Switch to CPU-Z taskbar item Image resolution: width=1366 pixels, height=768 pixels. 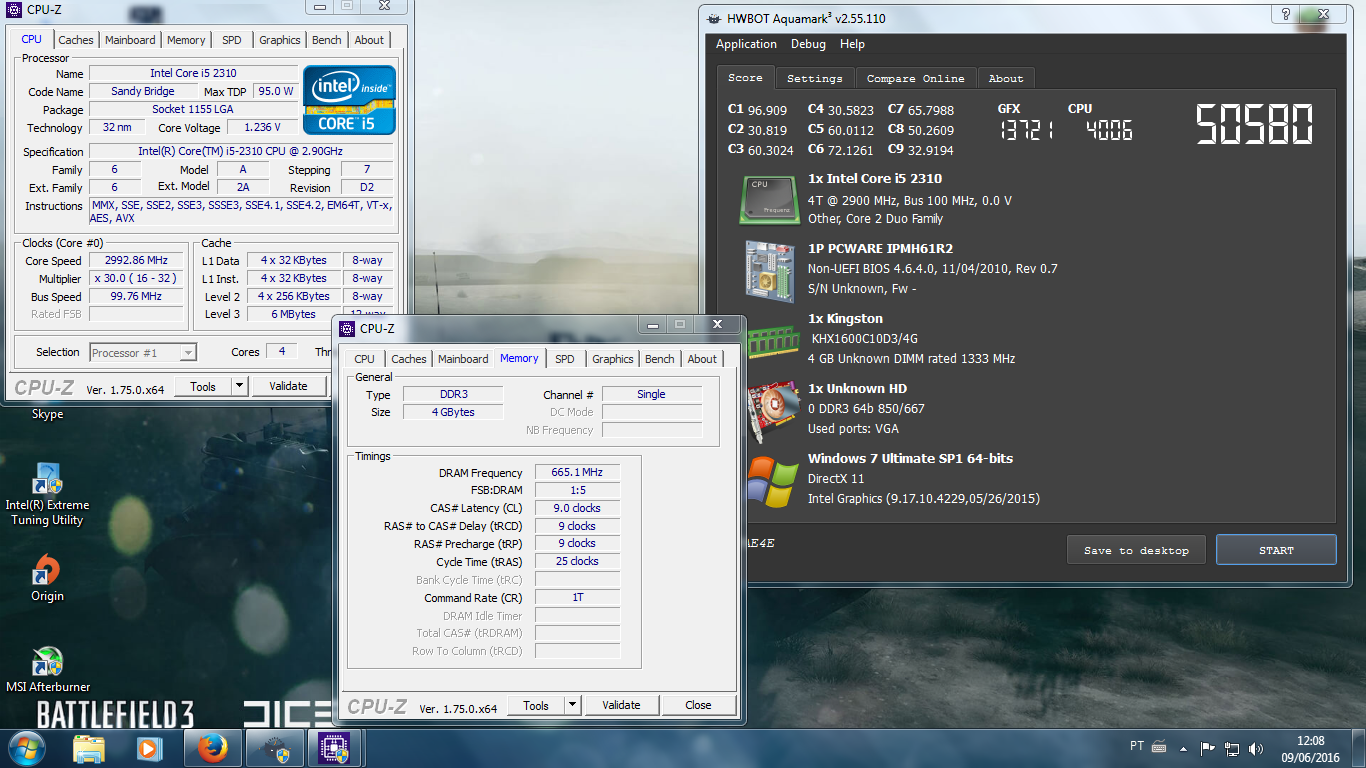pos(334,748)
